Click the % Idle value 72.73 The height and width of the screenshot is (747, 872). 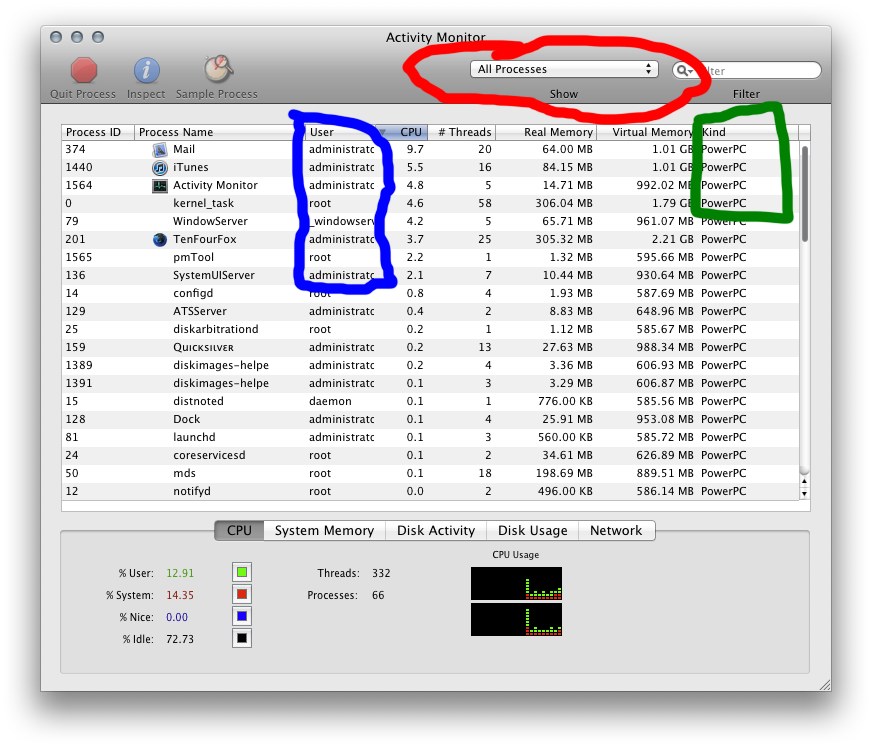180,639
